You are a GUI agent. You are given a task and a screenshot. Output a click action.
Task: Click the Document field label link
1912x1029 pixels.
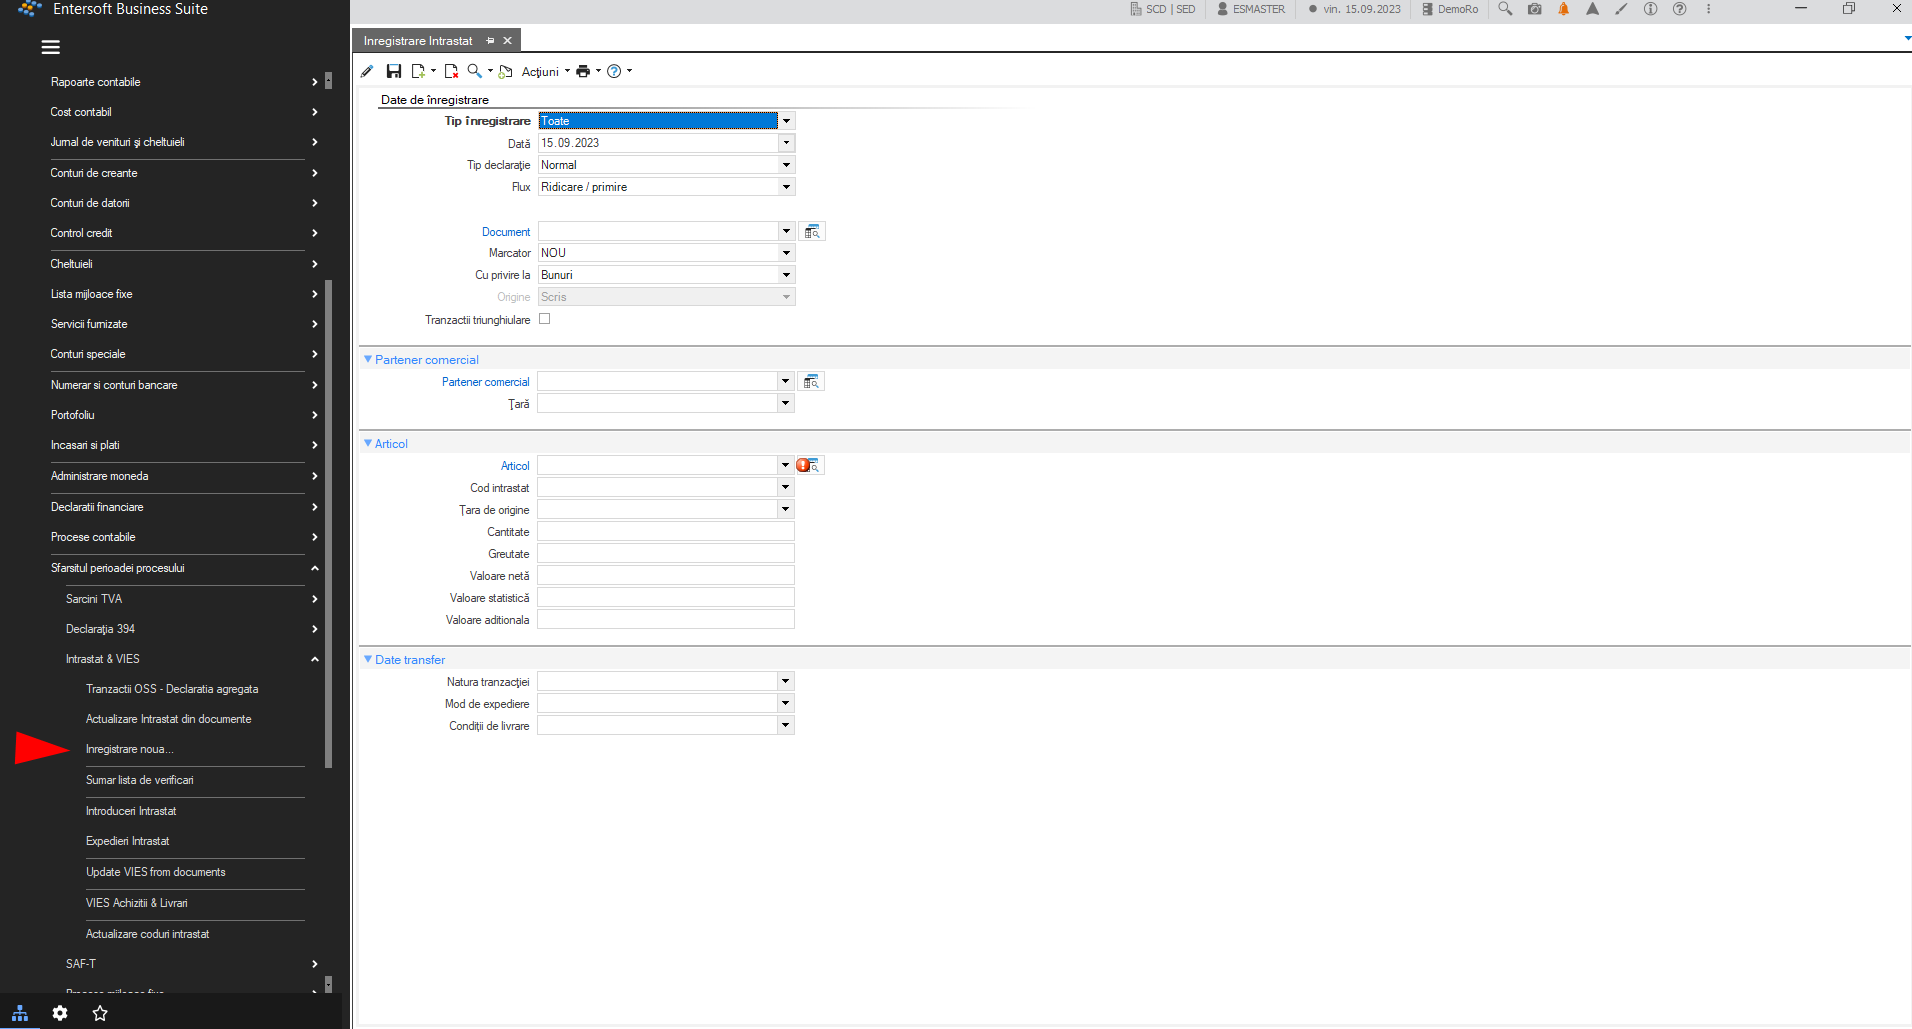[506, 232]
